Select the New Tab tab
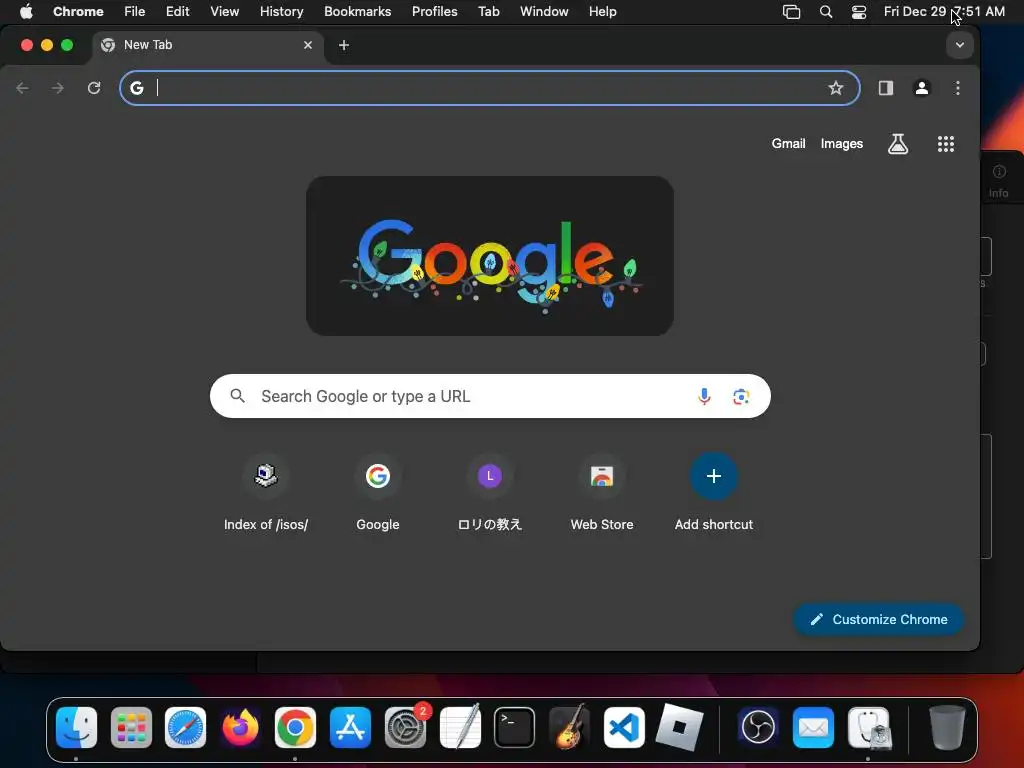This screenshot has height=768, width=1024. coord(206,45)
